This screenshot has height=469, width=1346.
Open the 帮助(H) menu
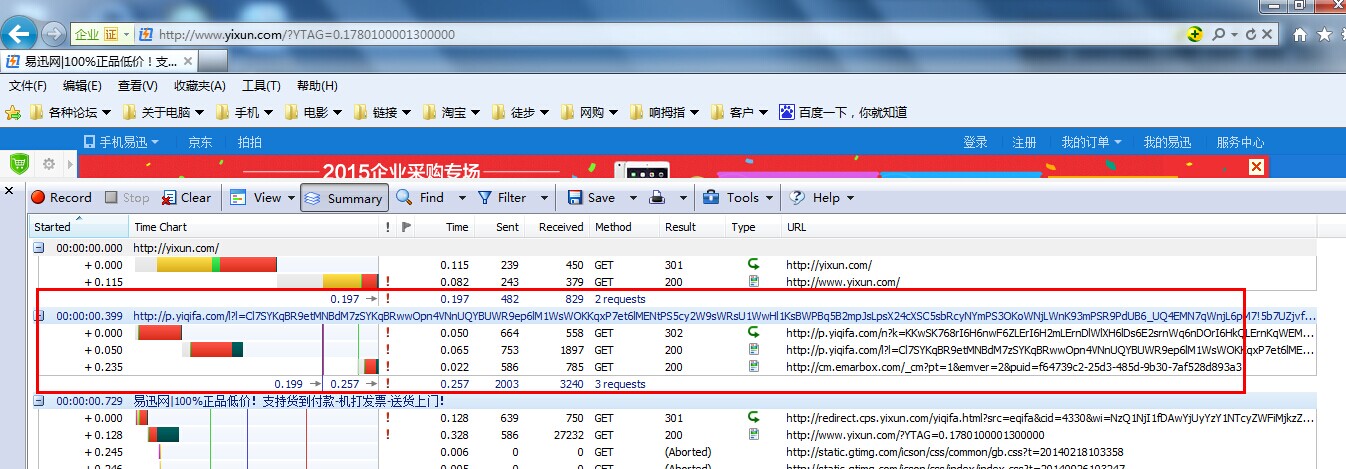(x=317, y=86)
